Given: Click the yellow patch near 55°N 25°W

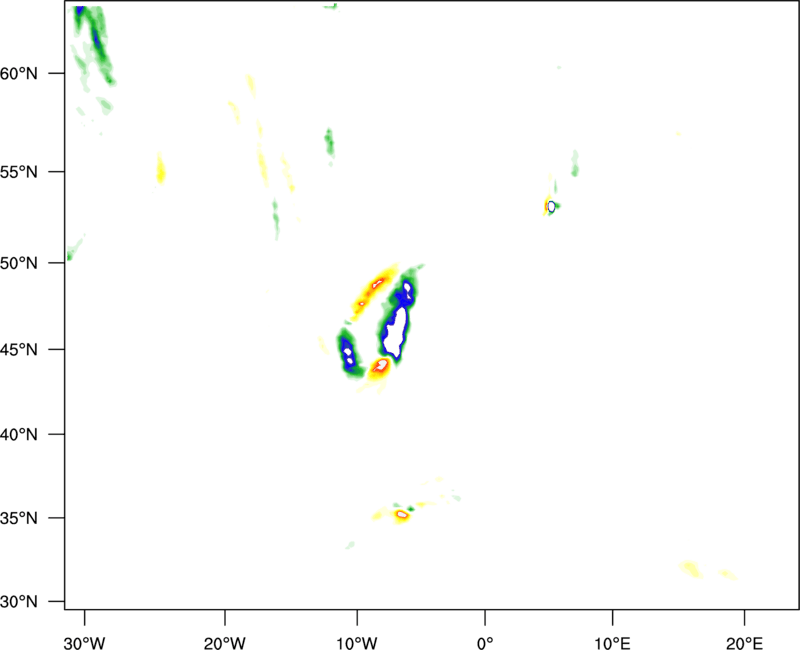Looking at the screenshot, I should point(161,169).
